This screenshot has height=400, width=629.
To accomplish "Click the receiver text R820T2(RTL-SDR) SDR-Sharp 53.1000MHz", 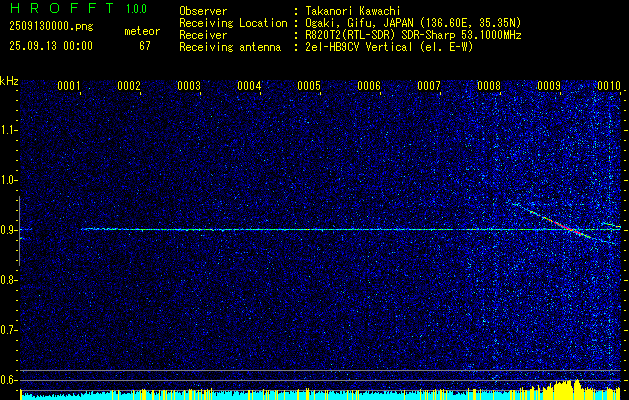I will [413, 35].
